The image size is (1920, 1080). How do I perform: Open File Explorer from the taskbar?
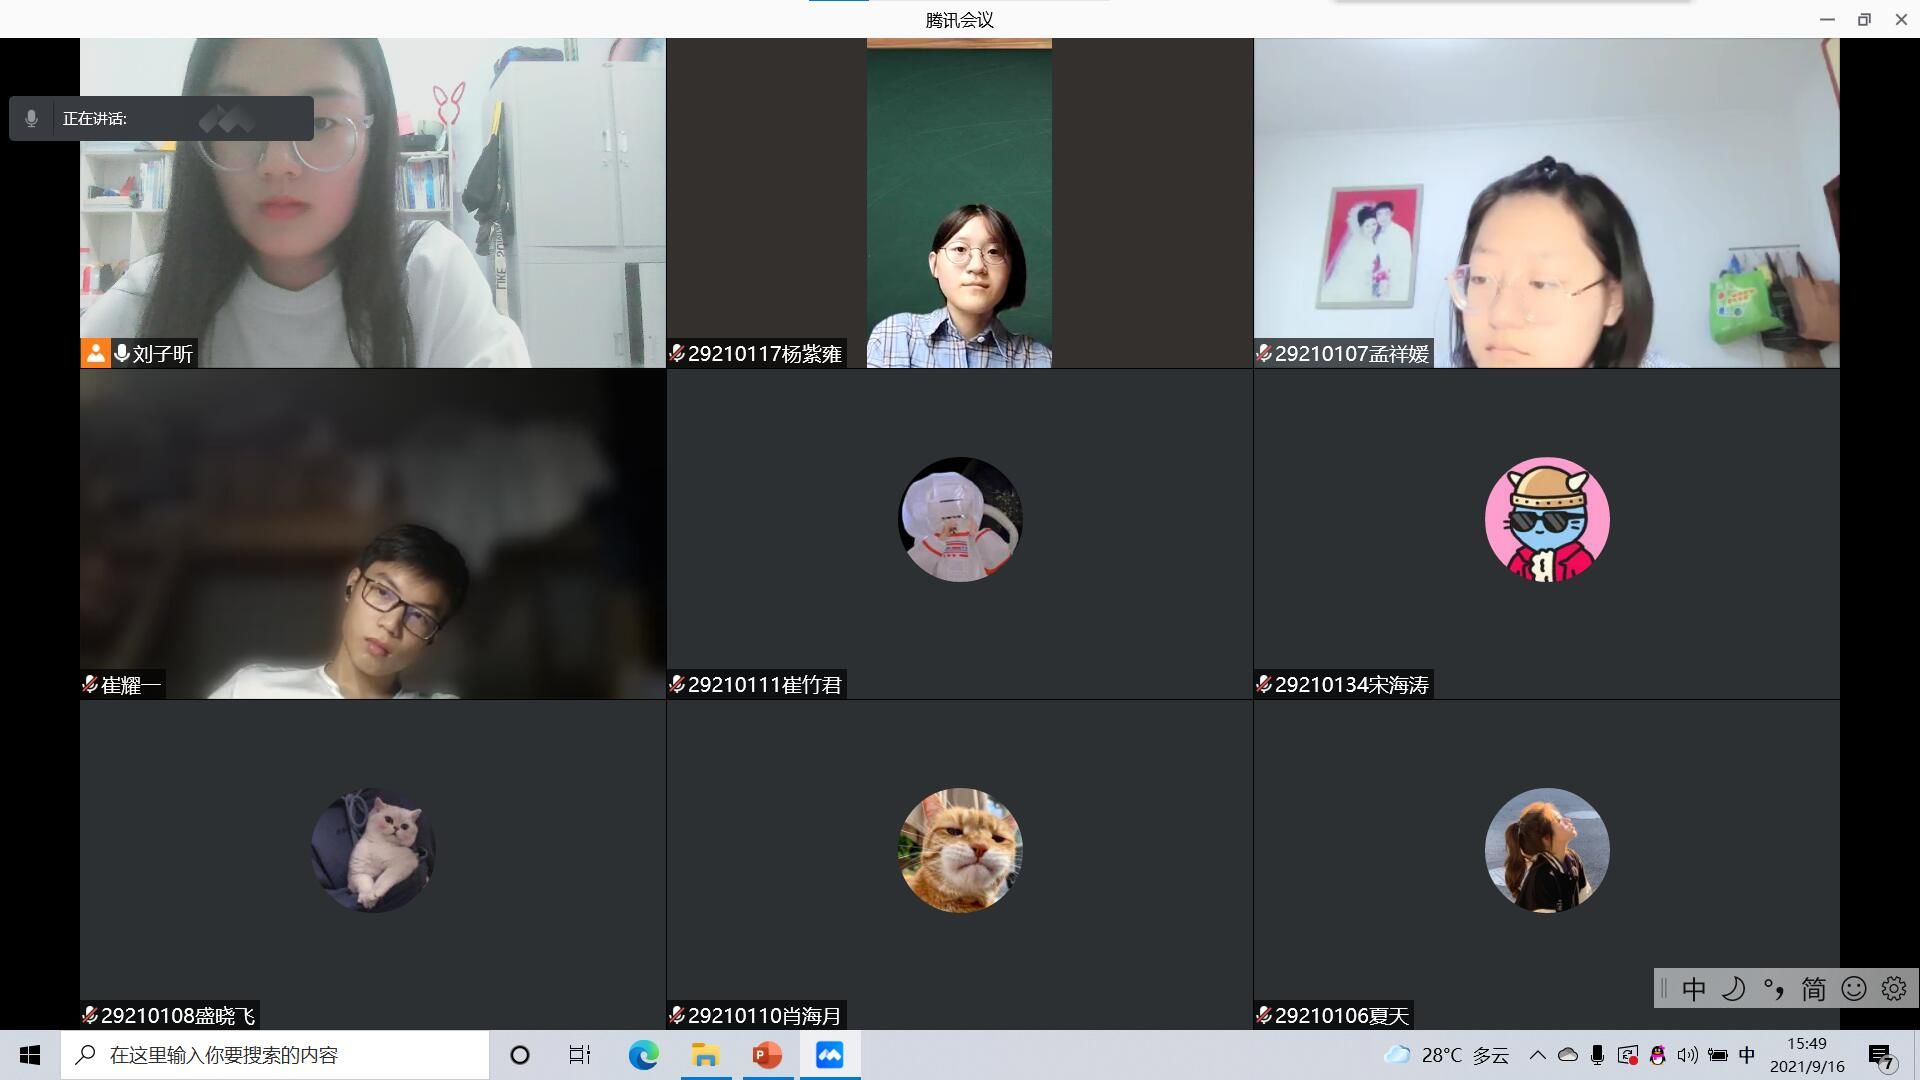click(705, 1055)
